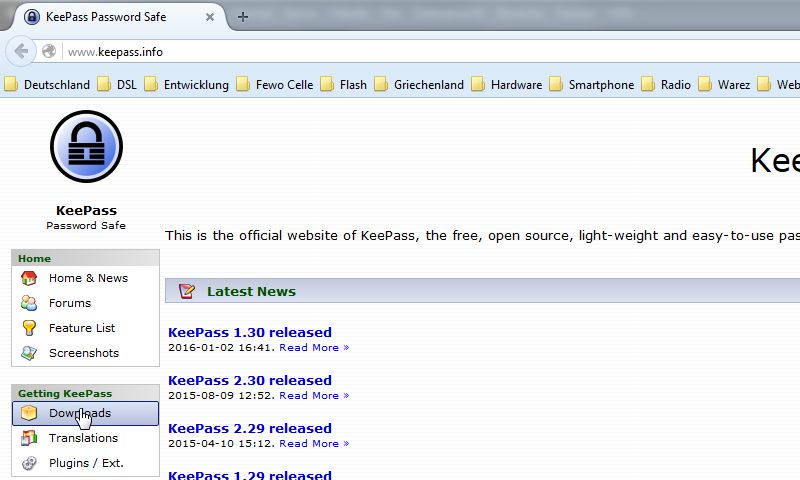The width and height of the screenshot is (800, 480).
Task: Open the Radio bookmark folder
Action: (666, 85)
